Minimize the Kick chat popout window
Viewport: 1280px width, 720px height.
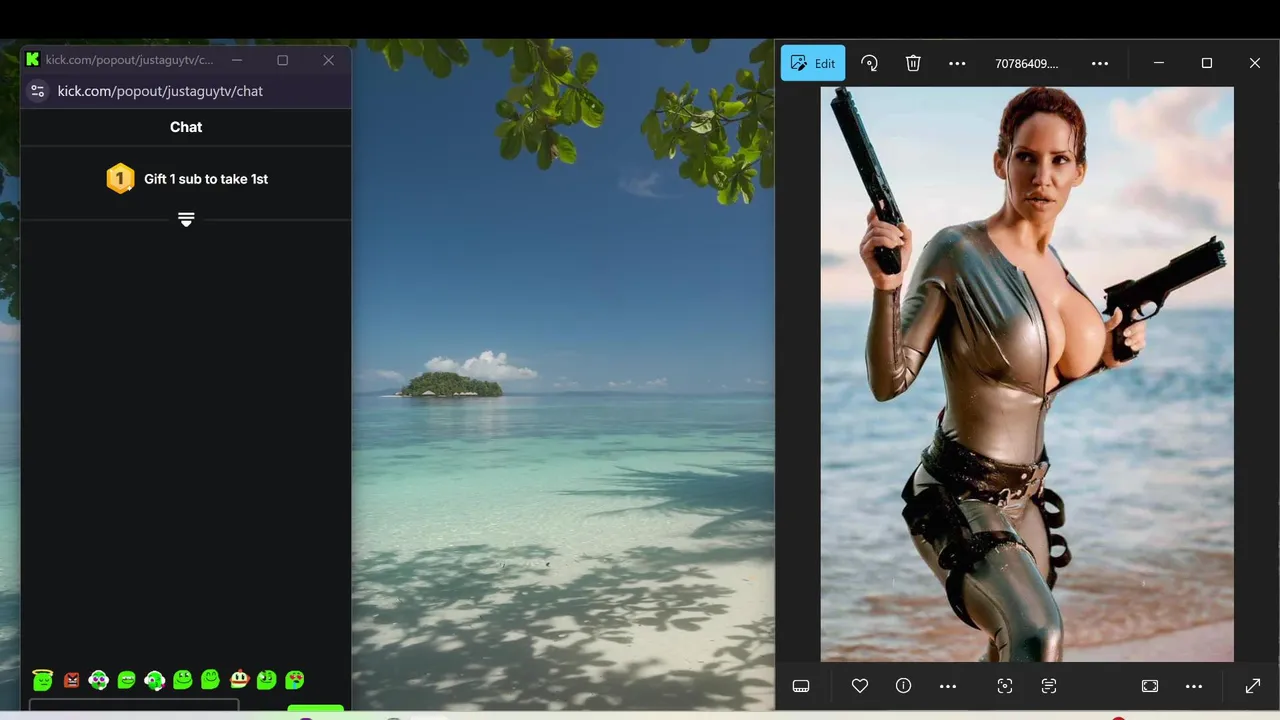(x=237, y=60)
